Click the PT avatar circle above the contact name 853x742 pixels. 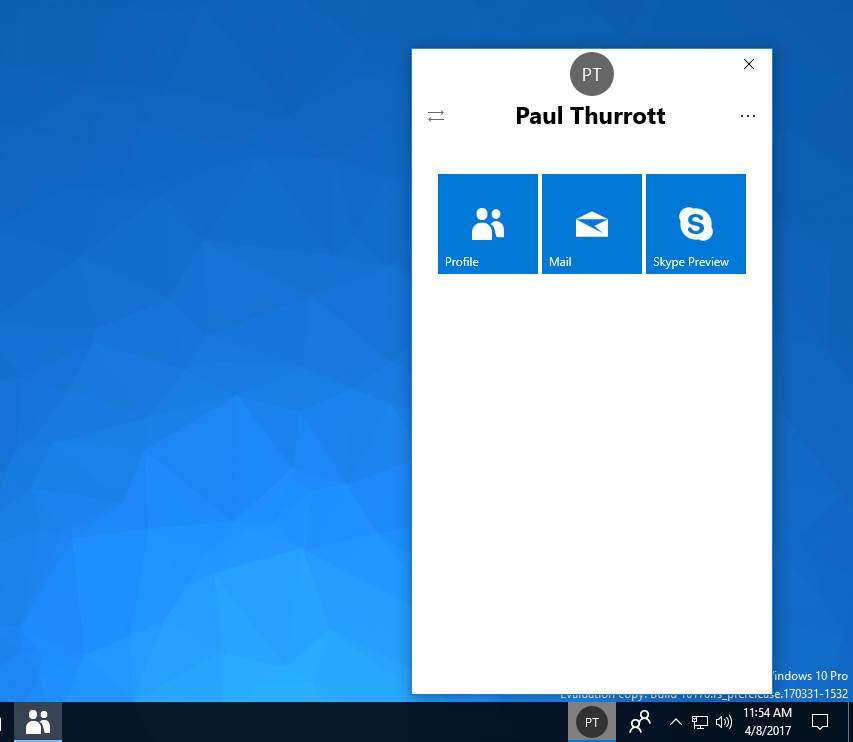tap(591, 75)
